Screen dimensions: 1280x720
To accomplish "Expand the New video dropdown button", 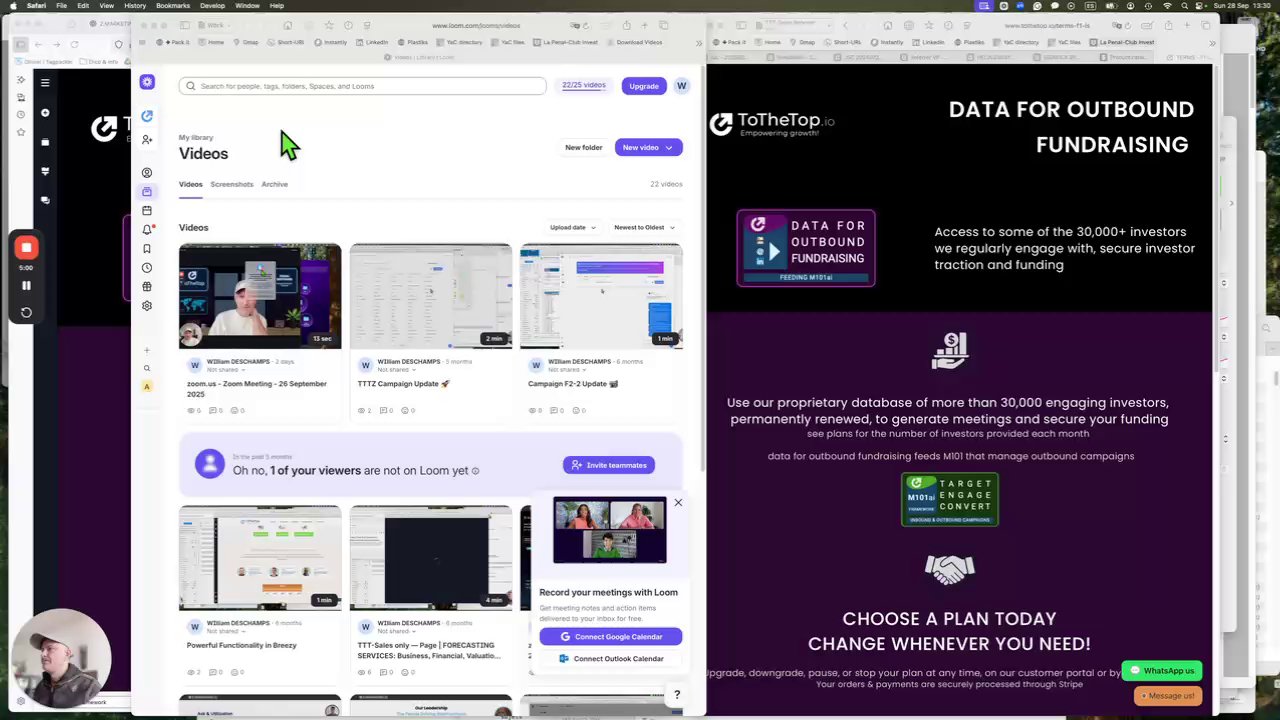I will (x=669, y=147).
